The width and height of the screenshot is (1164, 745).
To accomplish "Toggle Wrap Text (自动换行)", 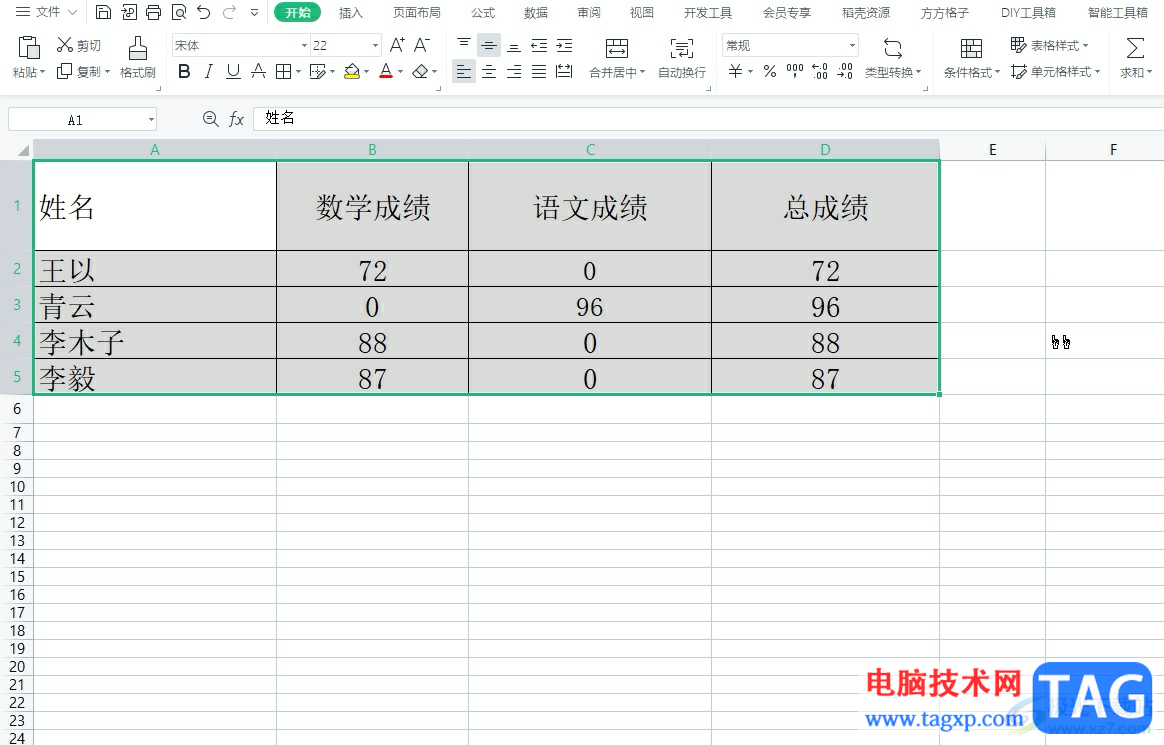I will pos(681,59).
